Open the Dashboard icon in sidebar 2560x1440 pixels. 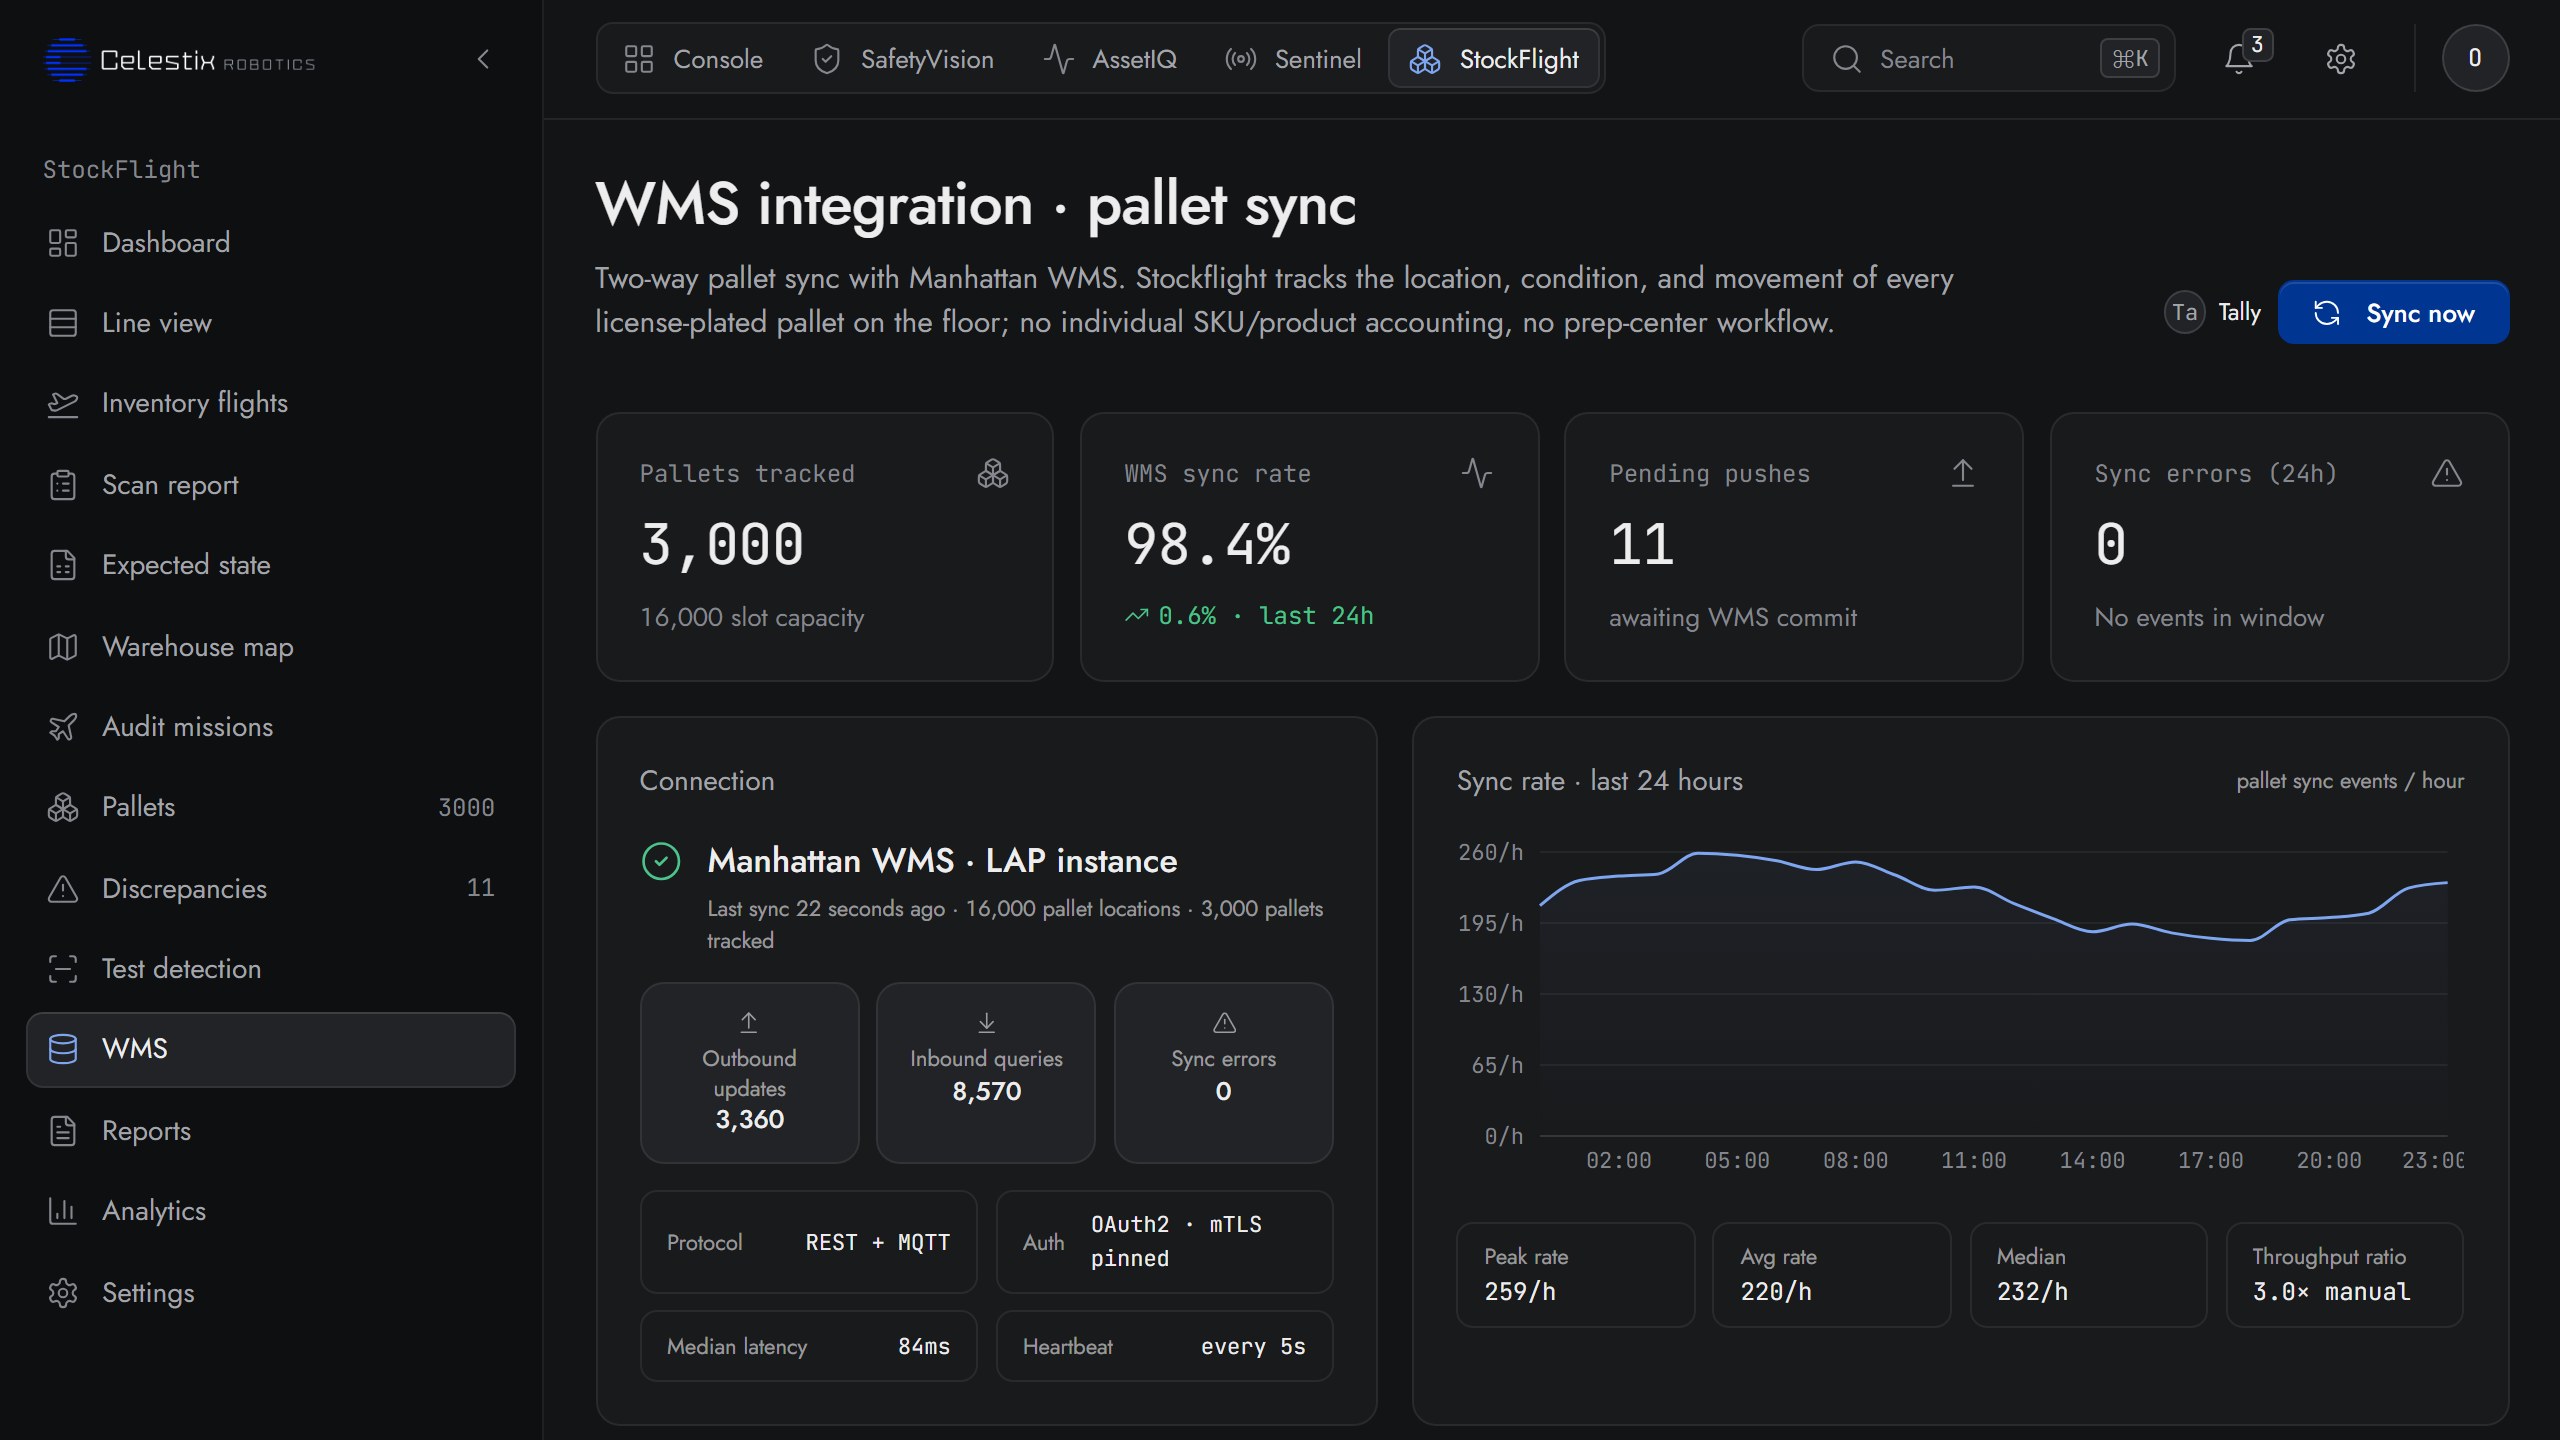[63, 243]
